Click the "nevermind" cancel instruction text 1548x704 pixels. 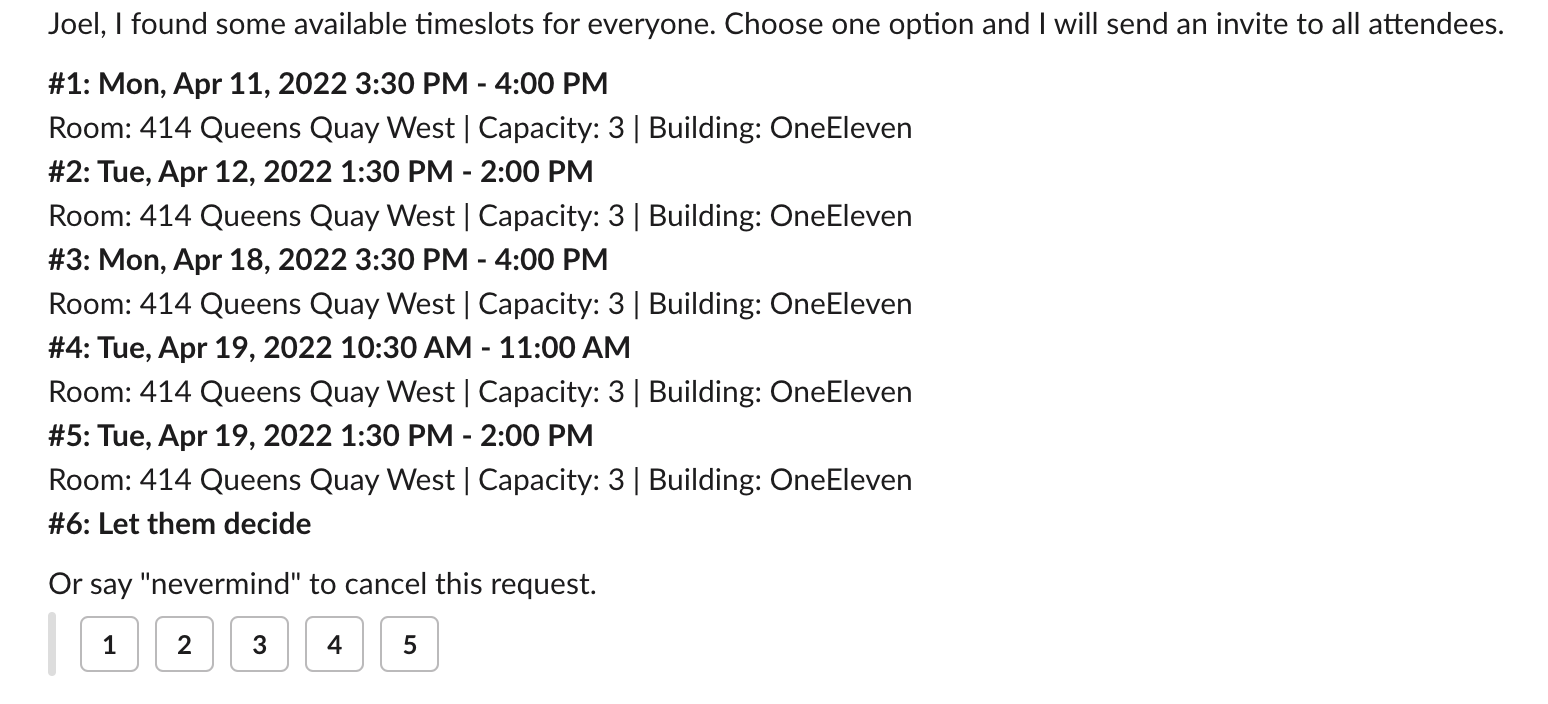pos(322,584)
